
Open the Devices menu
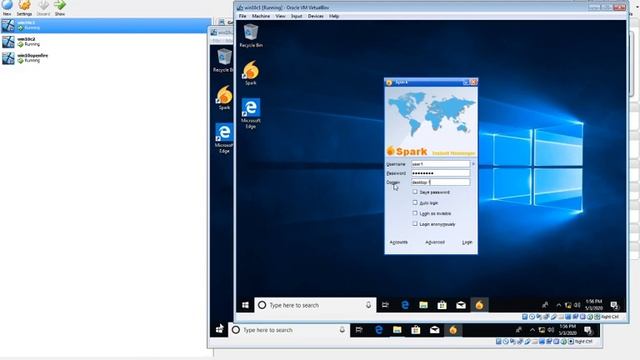[316, 16]
